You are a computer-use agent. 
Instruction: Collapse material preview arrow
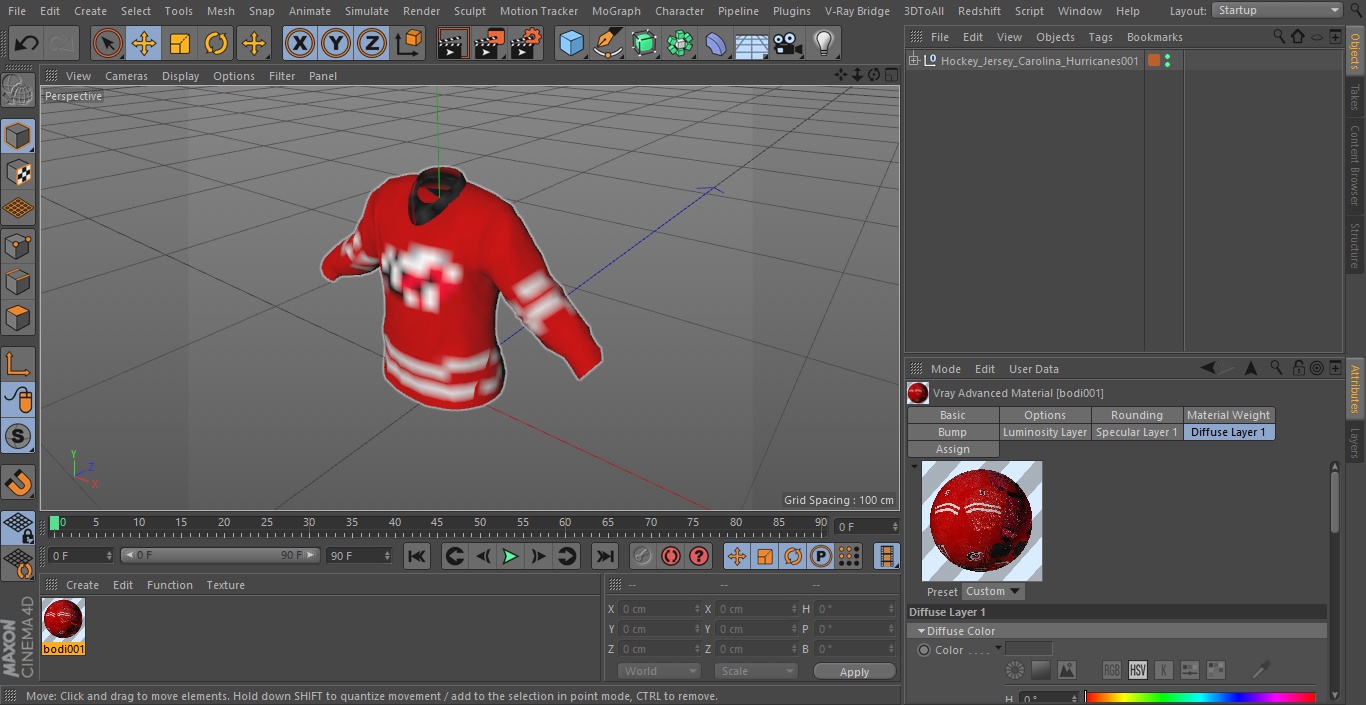[x=914, y=467]
